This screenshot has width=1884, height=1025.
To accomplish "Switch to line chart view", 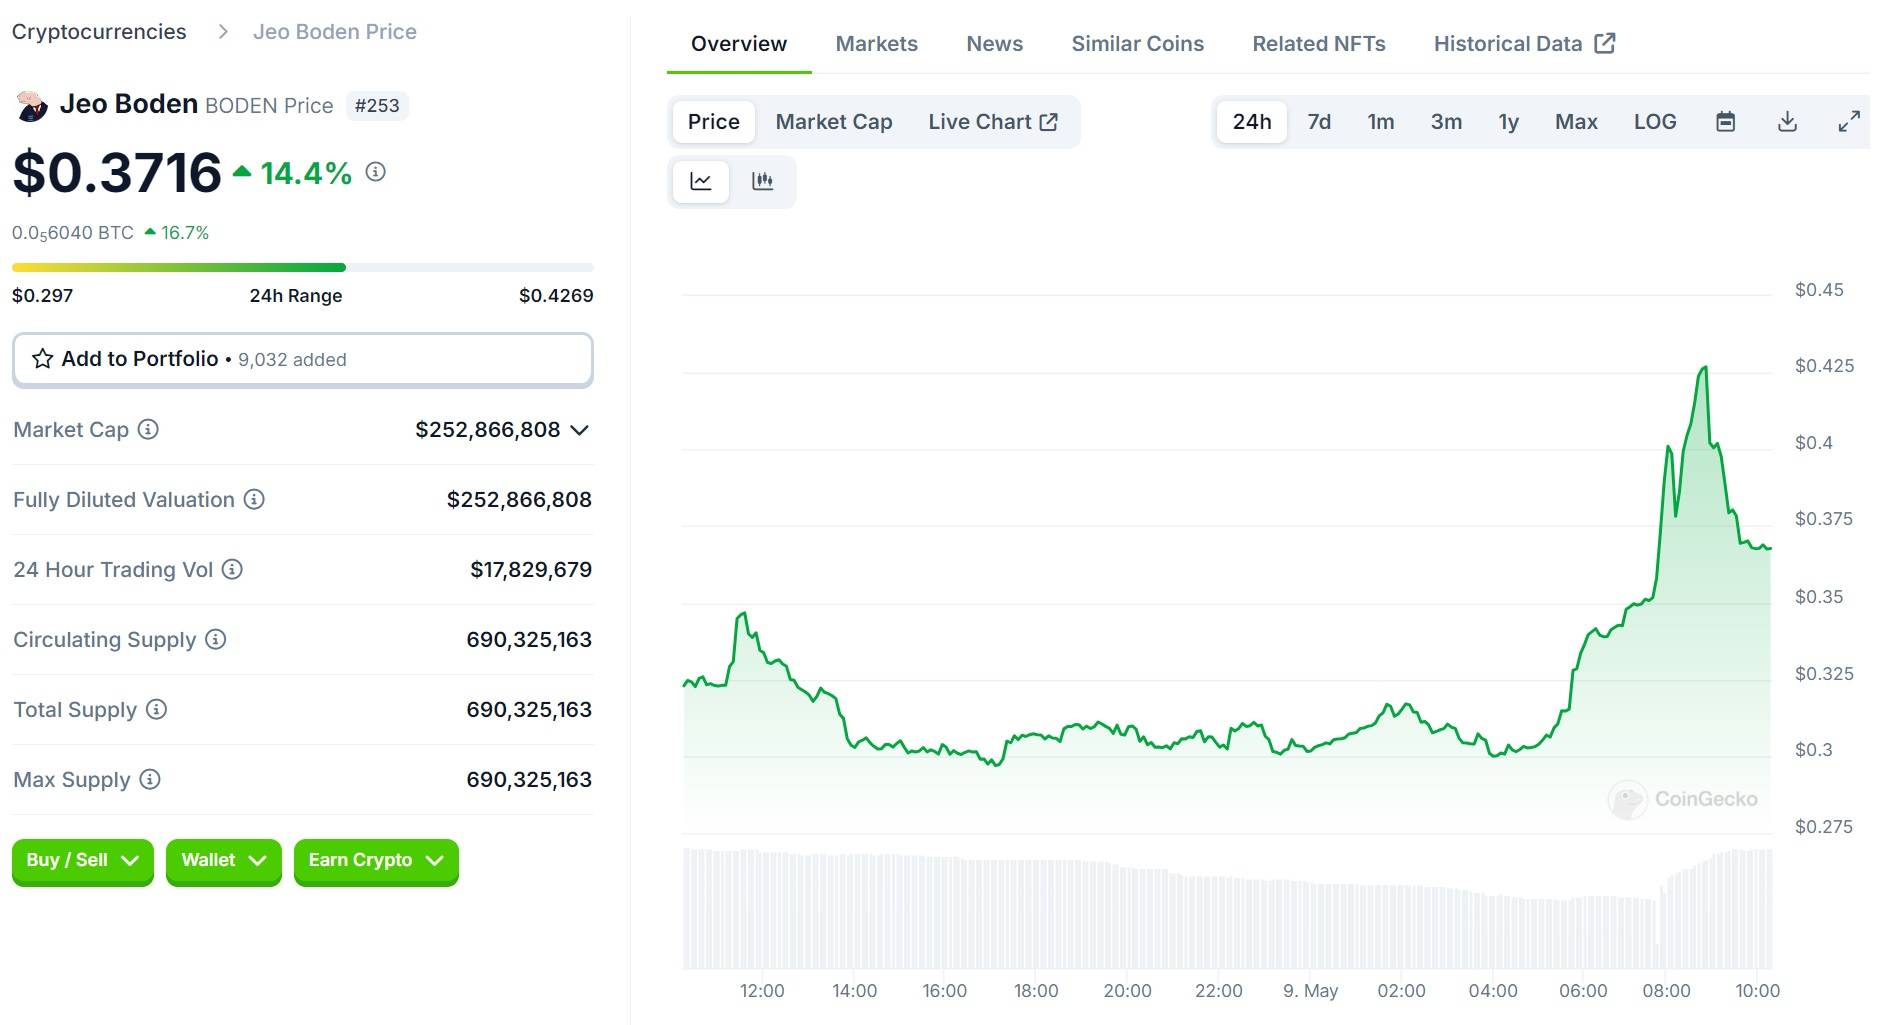I will point(701,181).
